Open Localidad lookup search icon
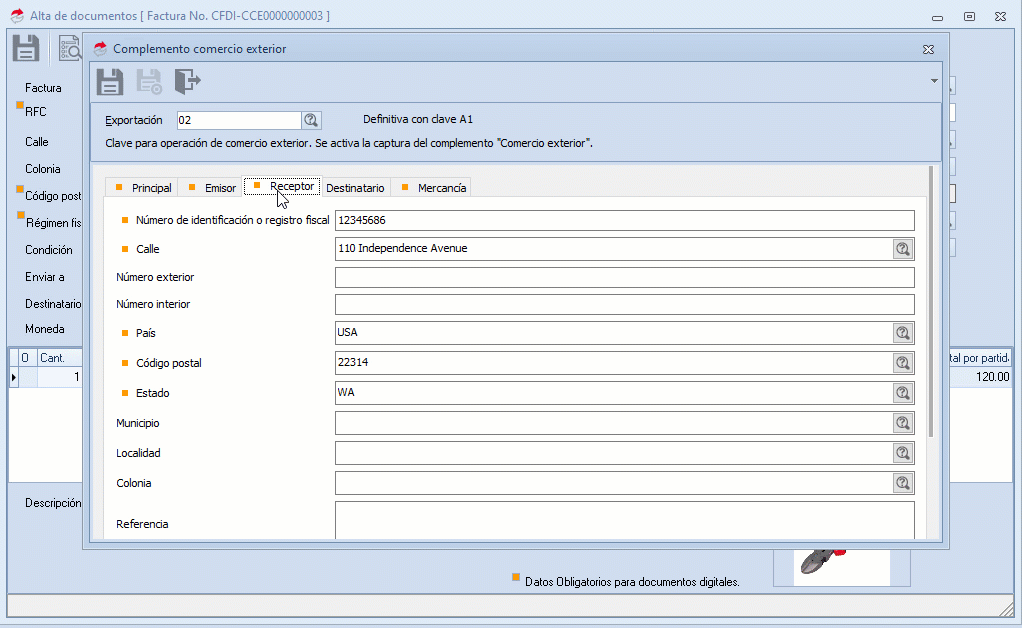 click(903, 453)
